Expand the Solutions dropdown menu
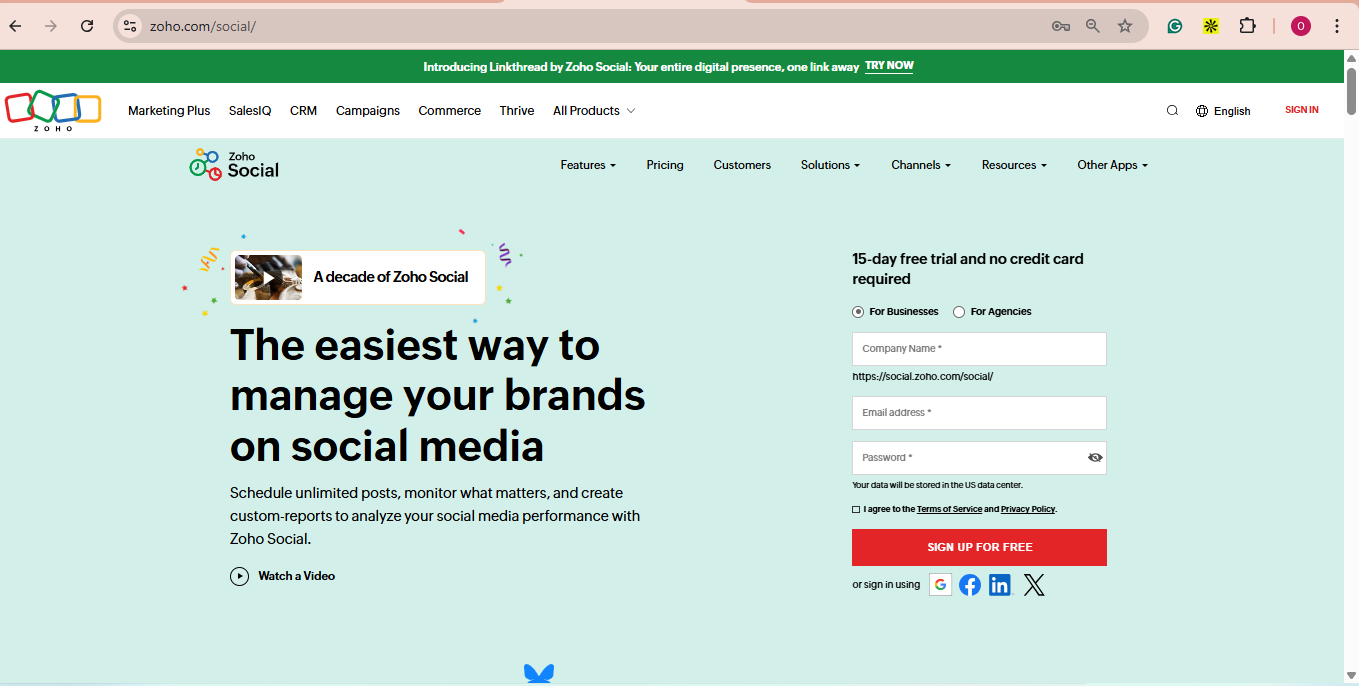Image resolution: width=1359 pixels, height=686 pixels. (x=830, y=165)
